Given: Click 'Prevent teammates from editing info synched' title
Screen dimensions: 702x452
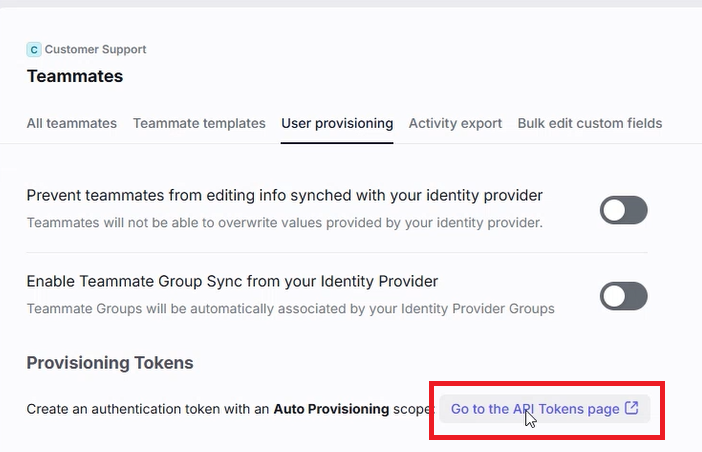Looking at the screenshot, I should pyautogui.click(x=284, y=195).
